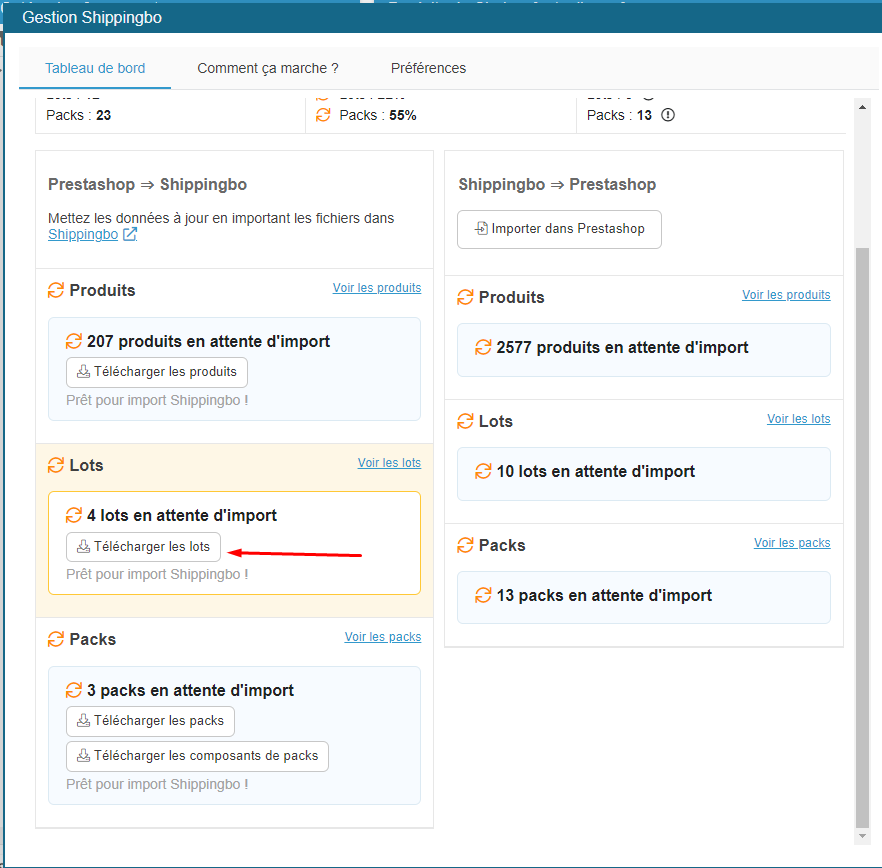Click '4 lots en attente d'import' text
The width and height of the screenshot is (882, 868).
pos(182,515)
